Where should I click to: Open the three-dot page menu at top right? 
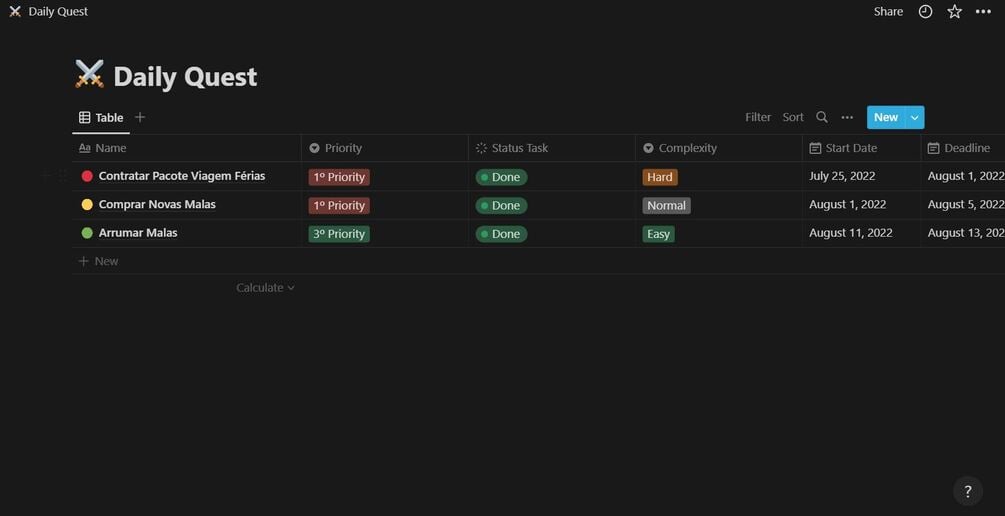[x=983, y=12]
